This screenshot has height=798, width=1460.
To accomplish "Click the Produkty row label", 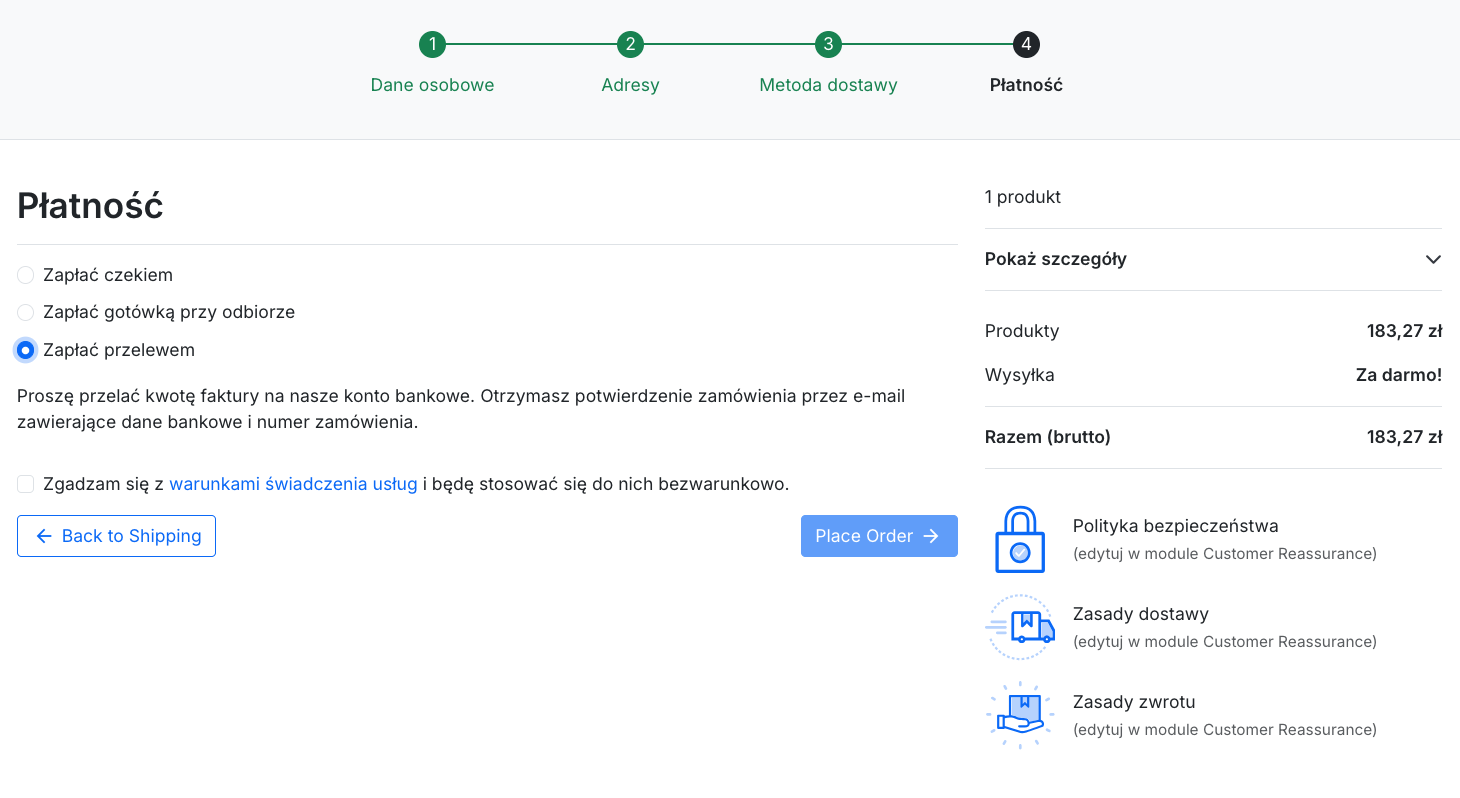I will [1022, 331].
